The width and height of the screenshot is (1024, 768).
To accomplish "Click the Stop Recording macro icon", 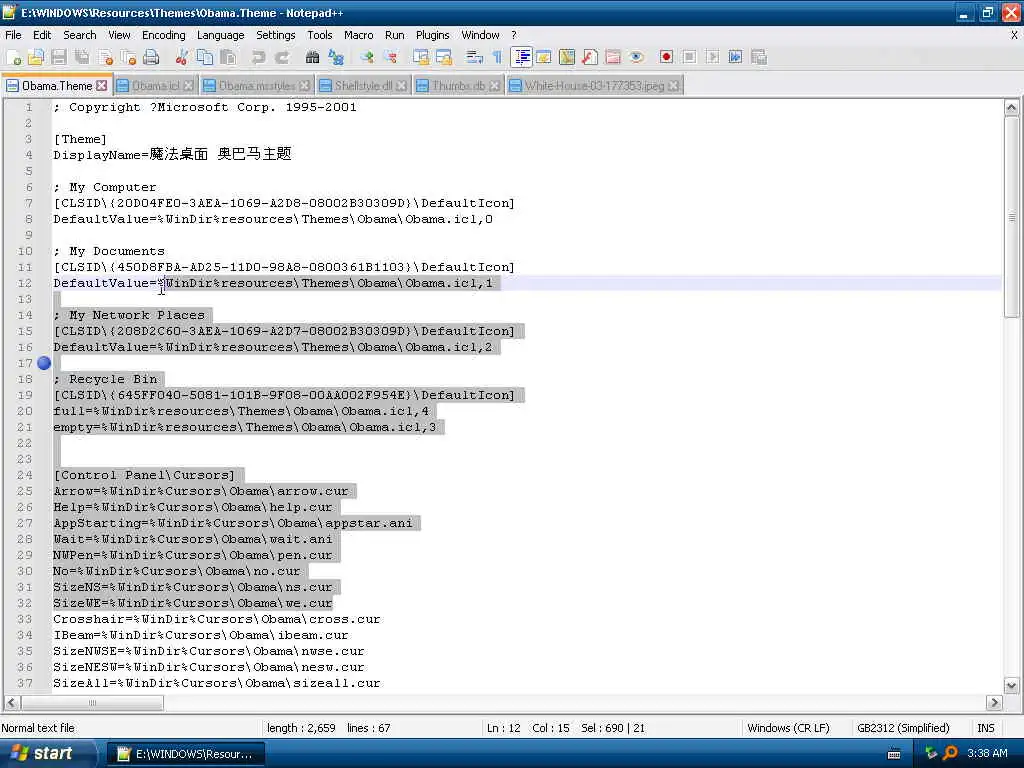I will click(x=689, y=57).
